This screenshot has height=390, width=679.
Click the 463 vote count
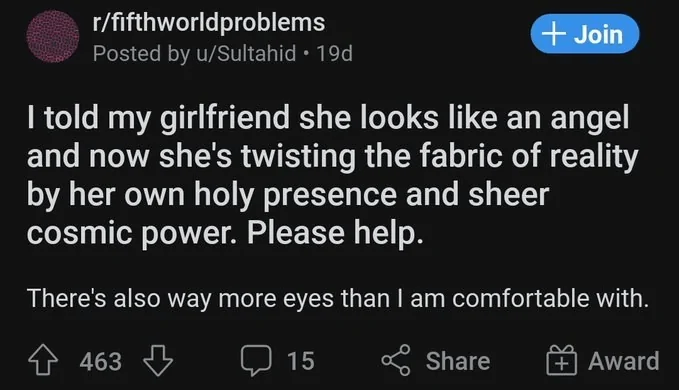pyautogui.click(x=100, y=361)
